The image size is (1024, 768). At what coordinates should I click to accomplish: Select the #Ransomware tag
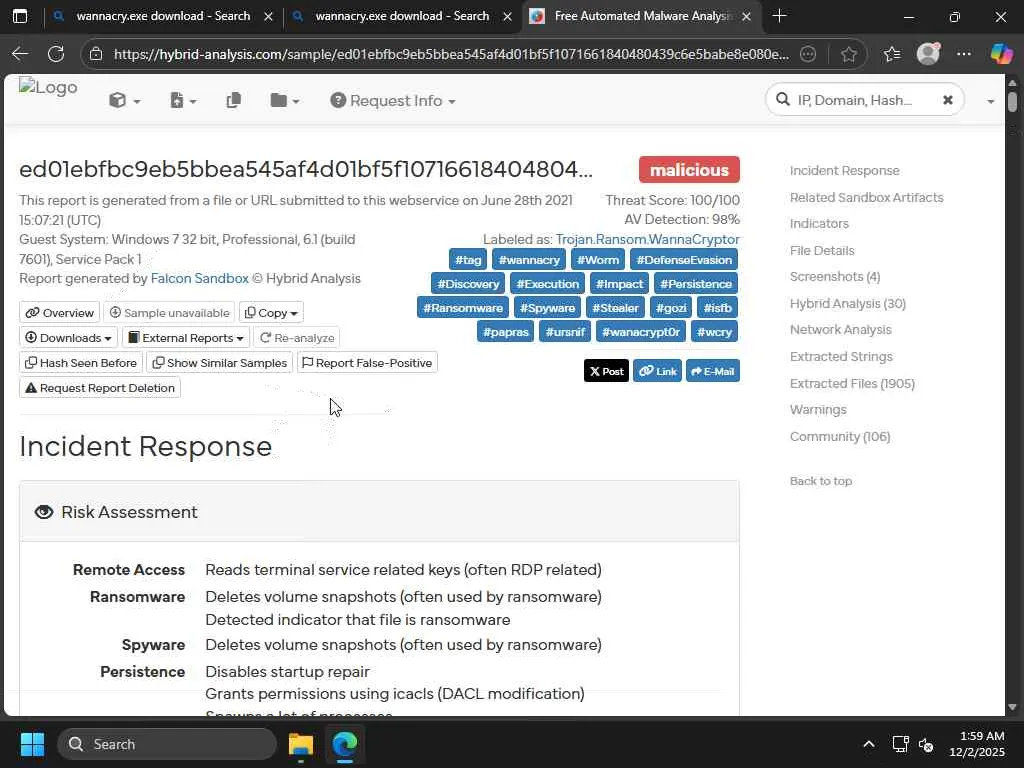(463, 308)
